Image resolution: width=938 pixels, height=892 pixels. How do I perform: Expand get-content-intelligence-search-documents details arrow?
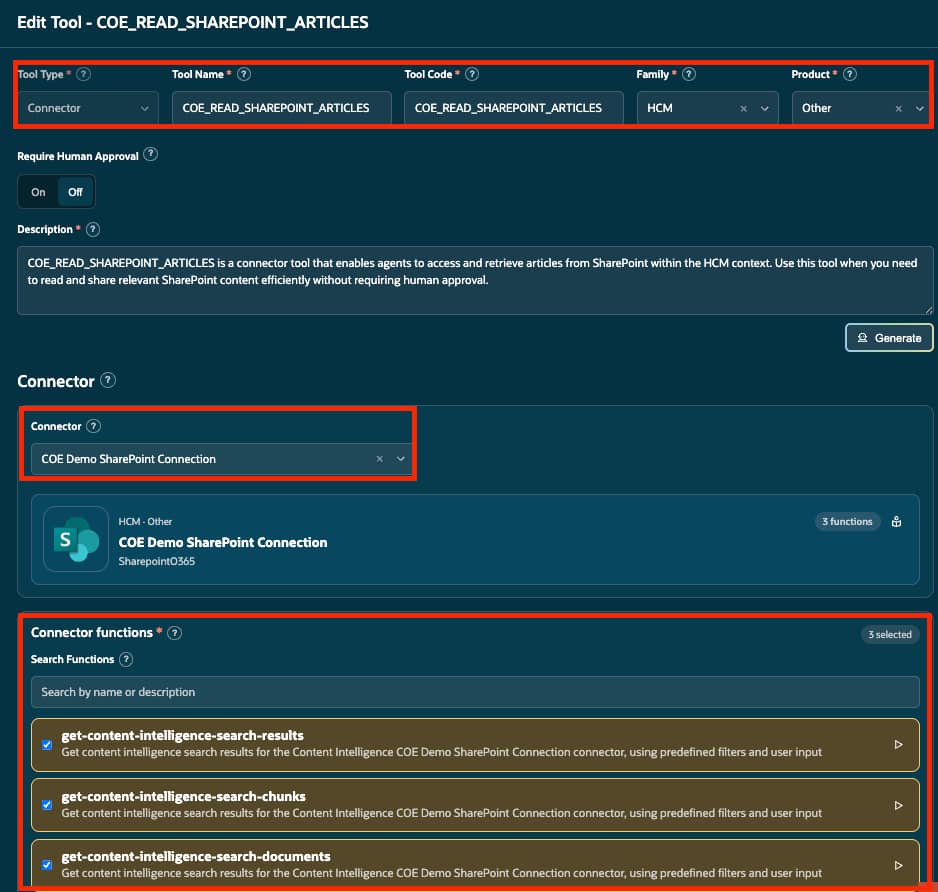coord(898,865)
